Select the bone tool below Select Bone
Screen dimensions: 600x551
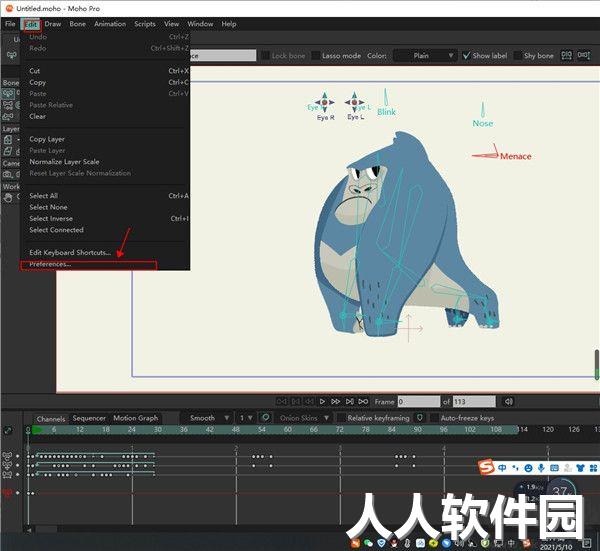[8, 105]
